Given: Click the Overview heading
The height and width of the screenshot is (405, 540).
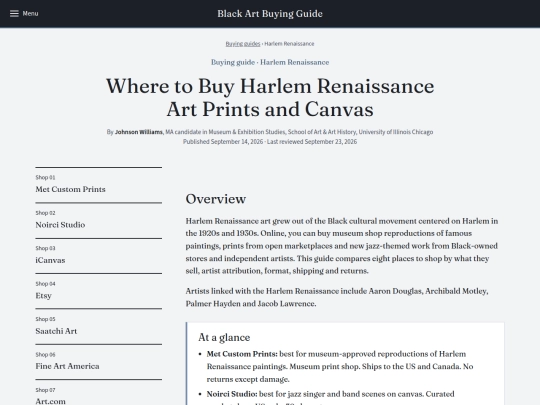Looking at the screenshot, I should 216,199.
